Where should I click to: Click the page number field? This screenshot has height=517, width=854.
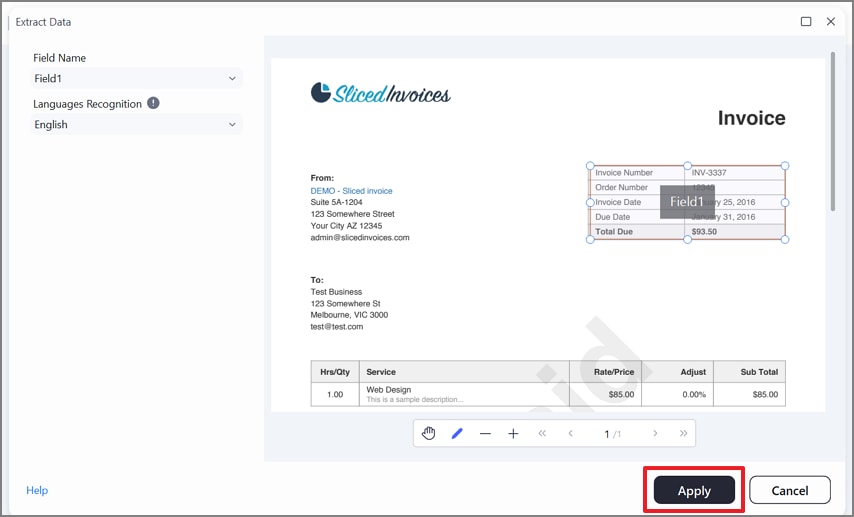pos(612,434)
